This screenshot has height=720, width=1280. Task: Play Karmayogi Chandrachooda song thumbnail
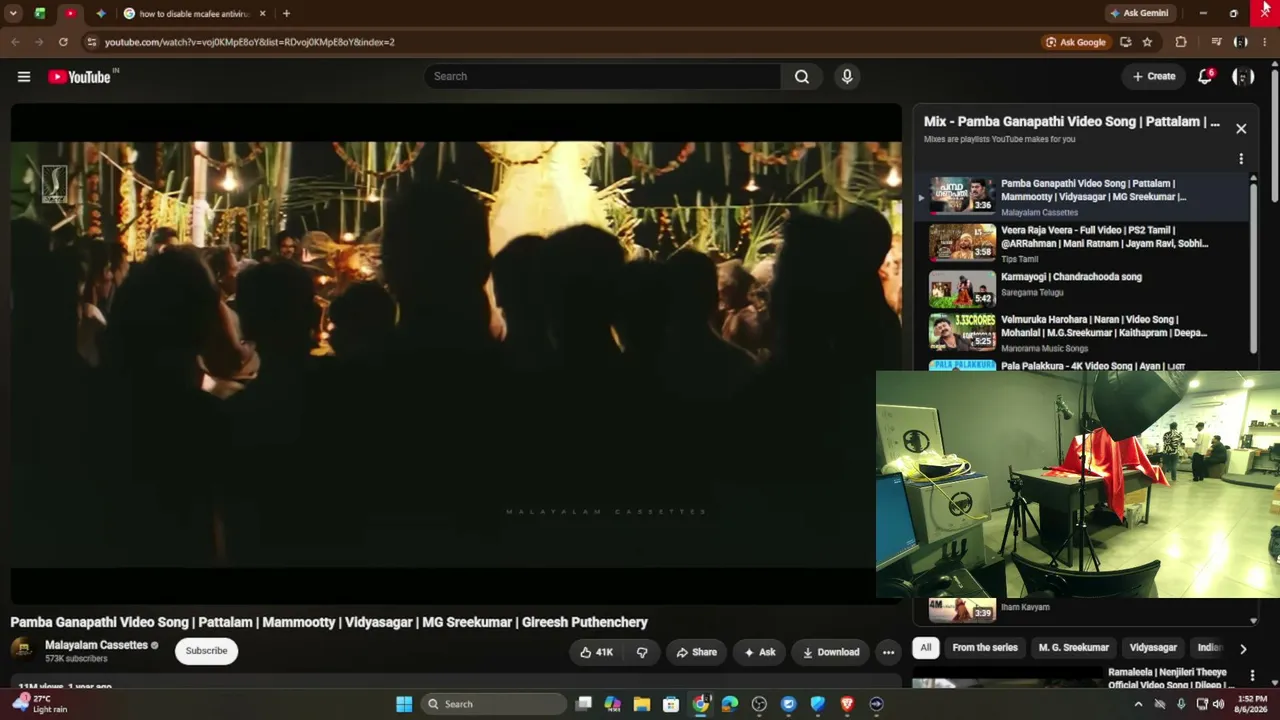click(x=962, y=289)
